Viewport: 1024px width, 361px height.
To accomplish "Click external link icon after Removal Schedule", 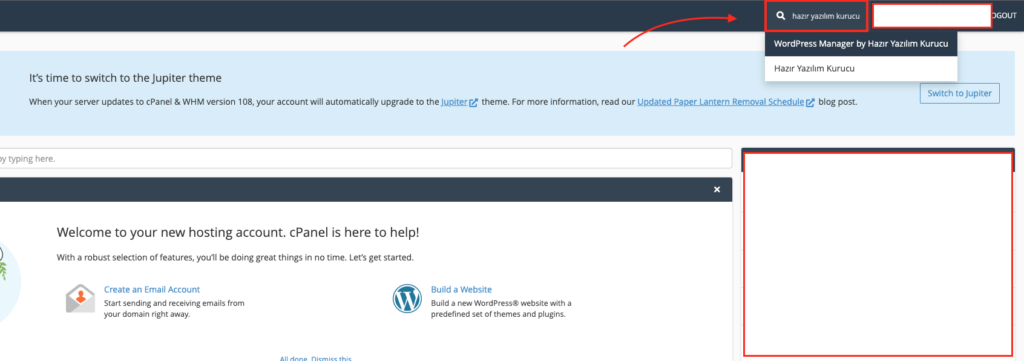I will pos(810,102).
